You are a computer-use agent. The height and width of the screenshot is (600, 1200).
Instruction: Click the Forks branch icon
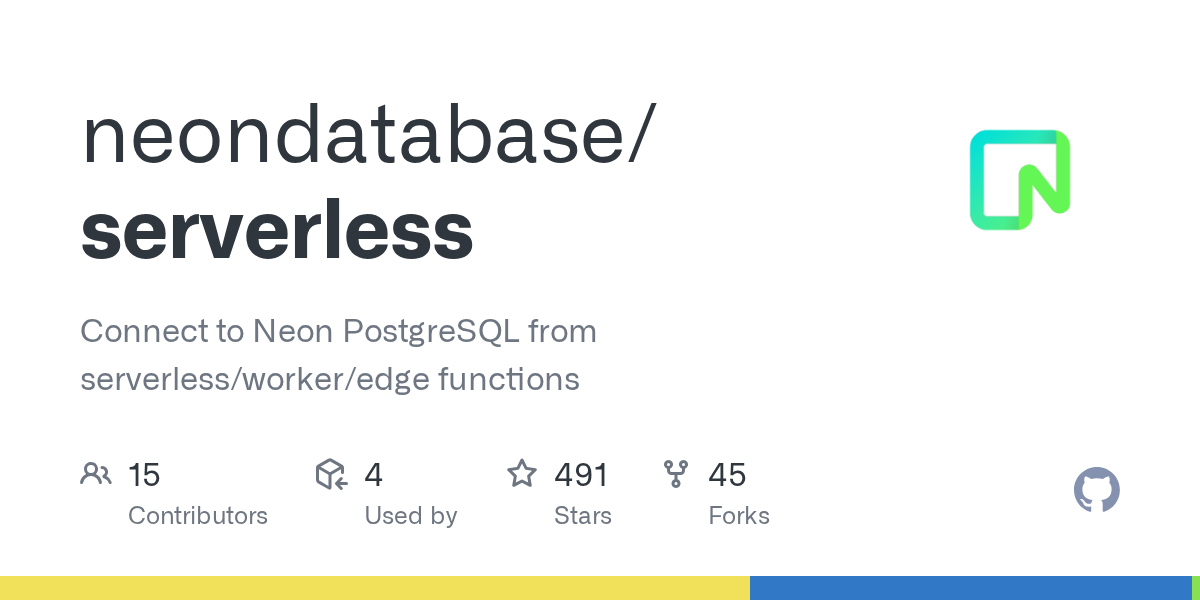(676, 474)
